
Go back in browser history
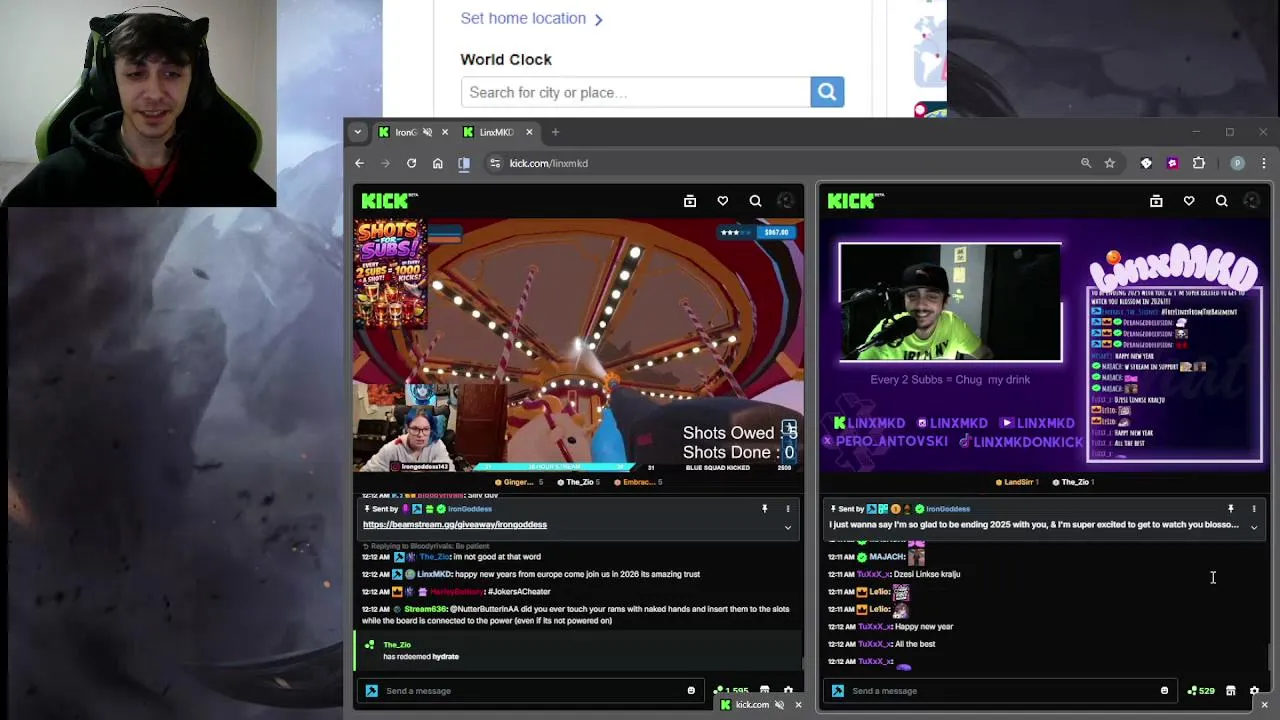359,163
